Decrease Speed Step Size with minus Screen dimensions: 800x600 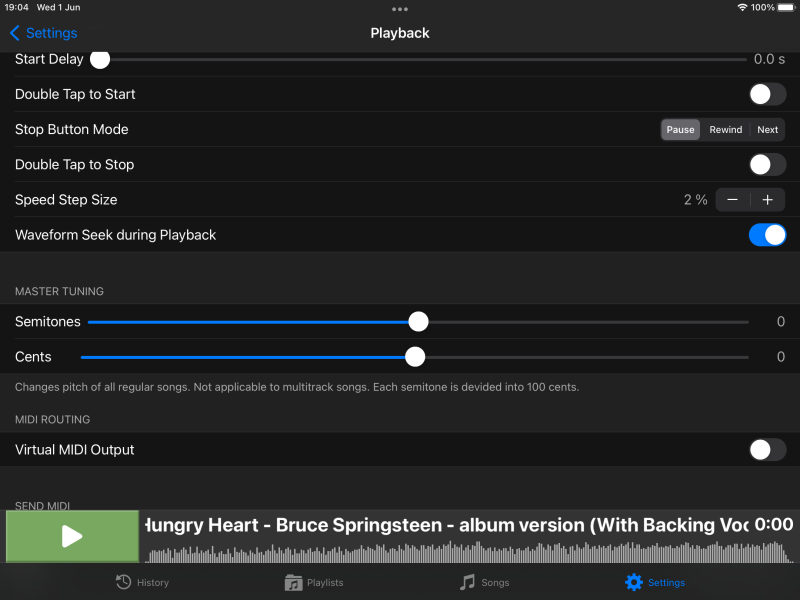[733, 199]
